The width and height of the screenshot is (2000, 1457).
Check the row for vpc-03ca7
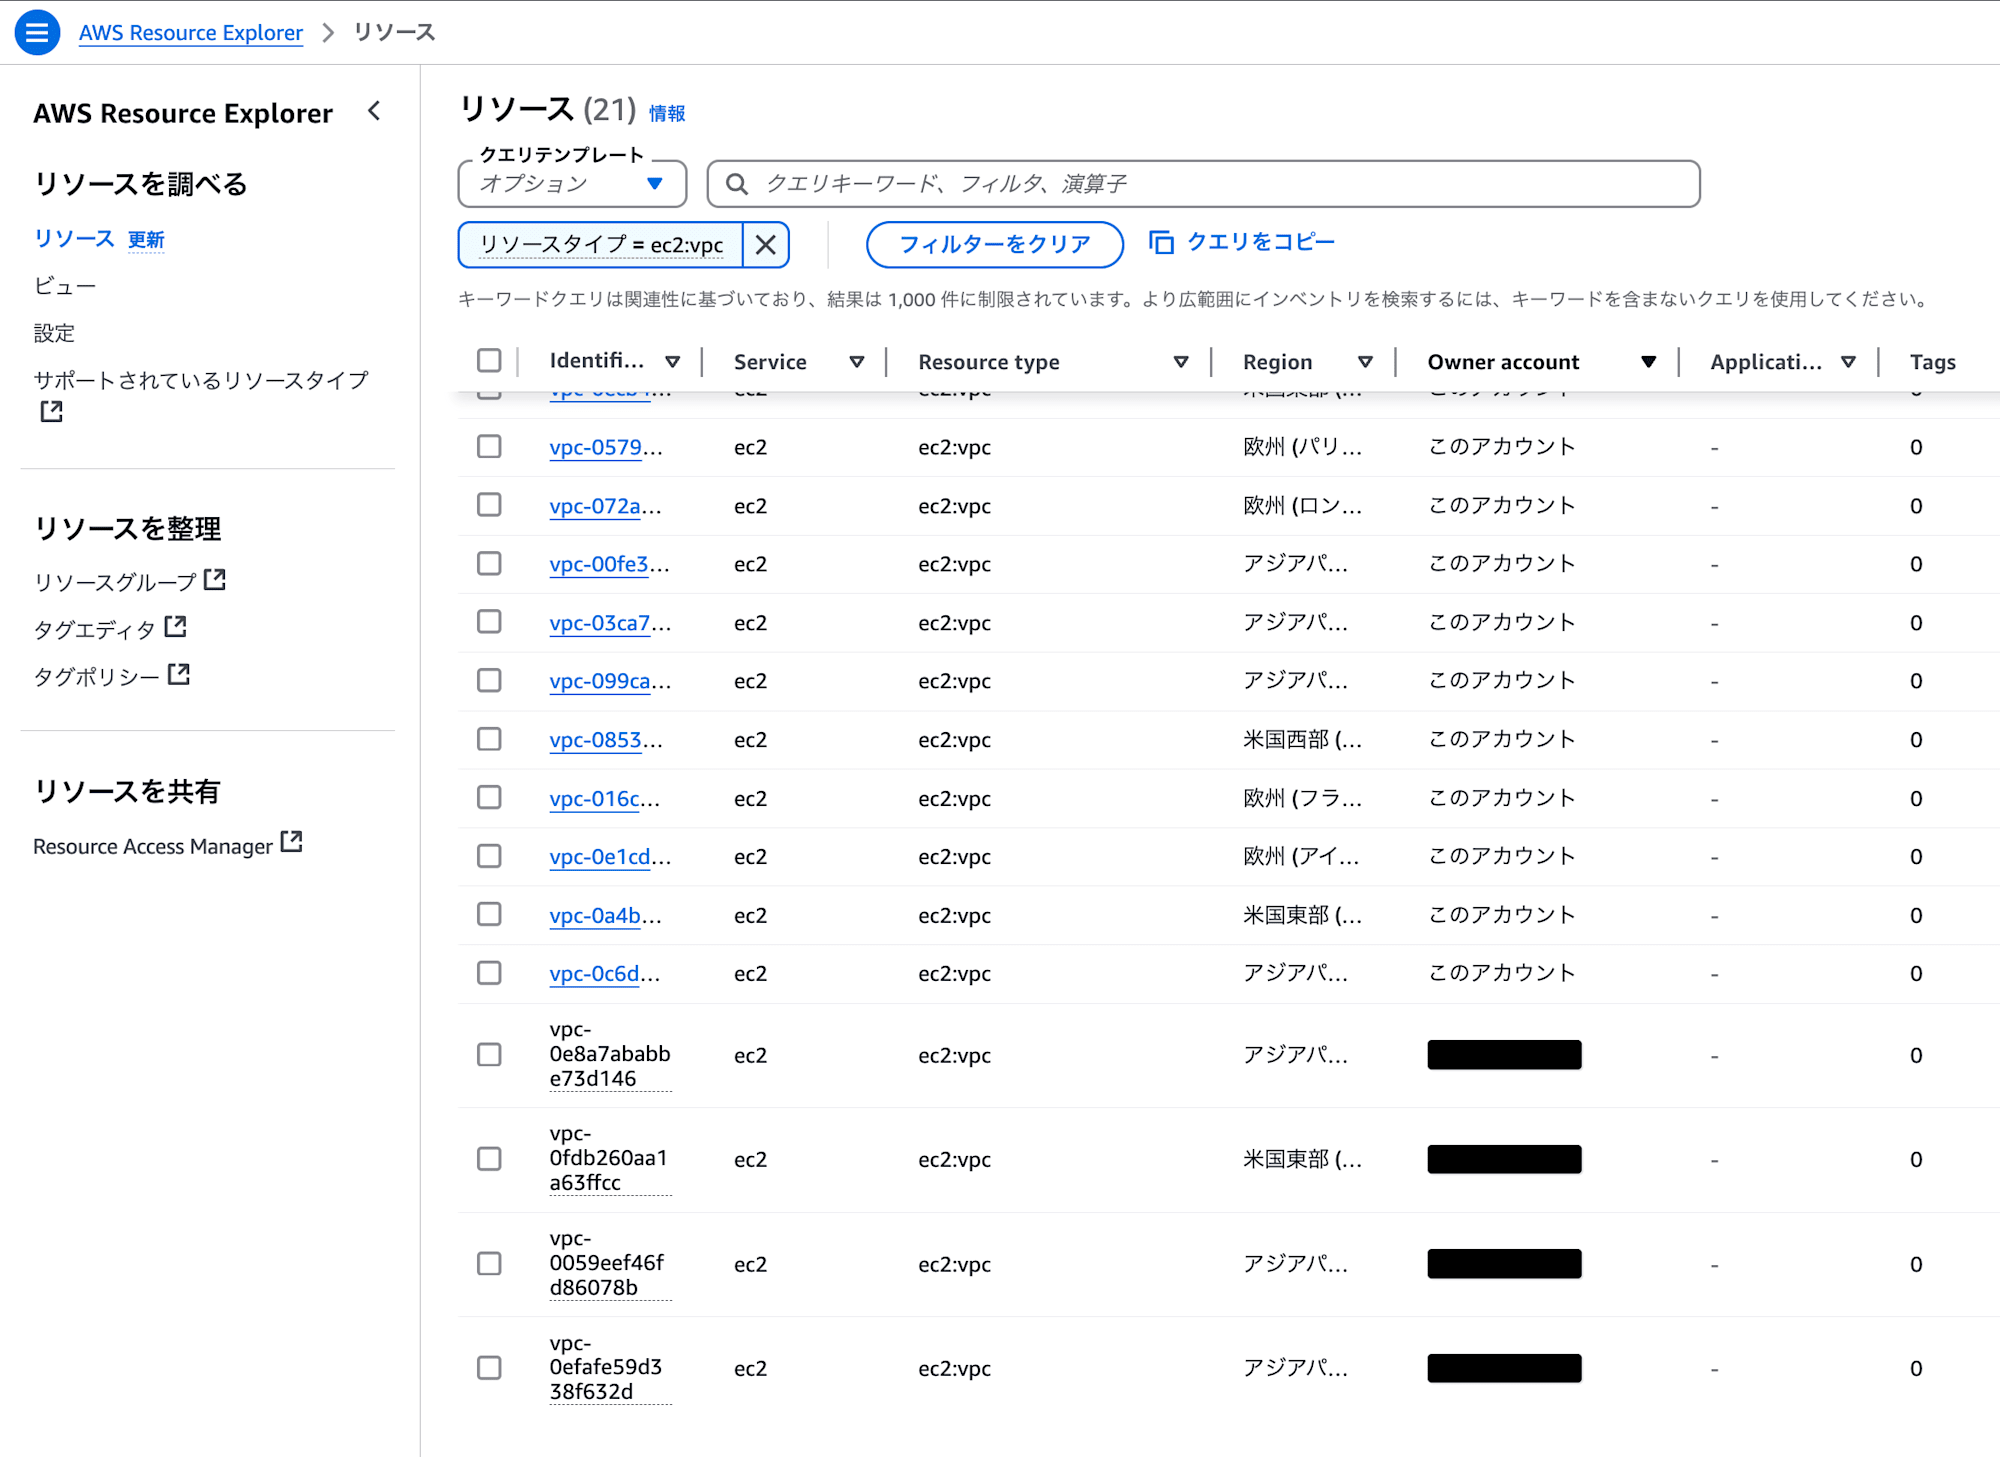tap(489, 622)
